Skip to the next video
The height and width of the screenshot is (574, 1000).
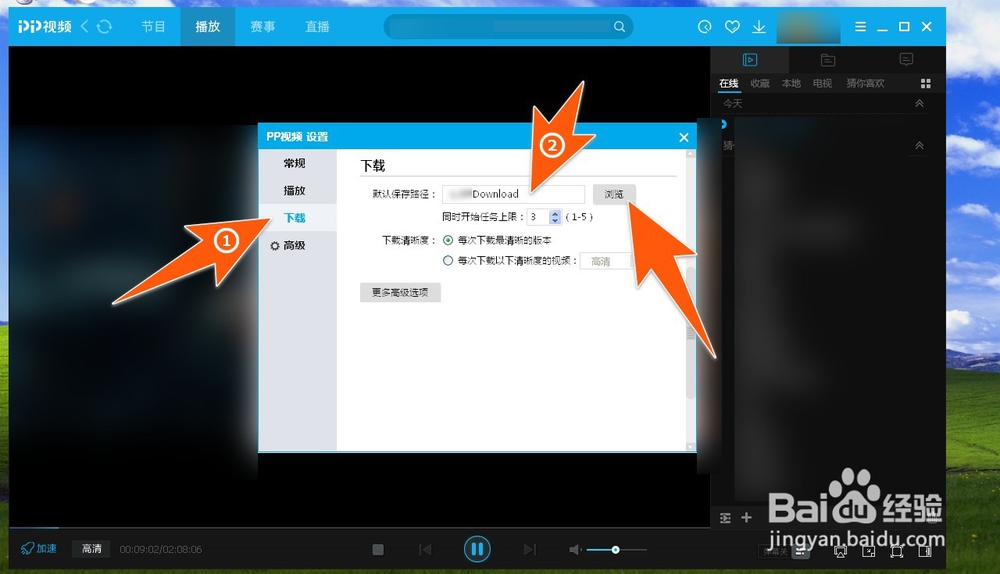pyautogui.click(x=529, y=549)
